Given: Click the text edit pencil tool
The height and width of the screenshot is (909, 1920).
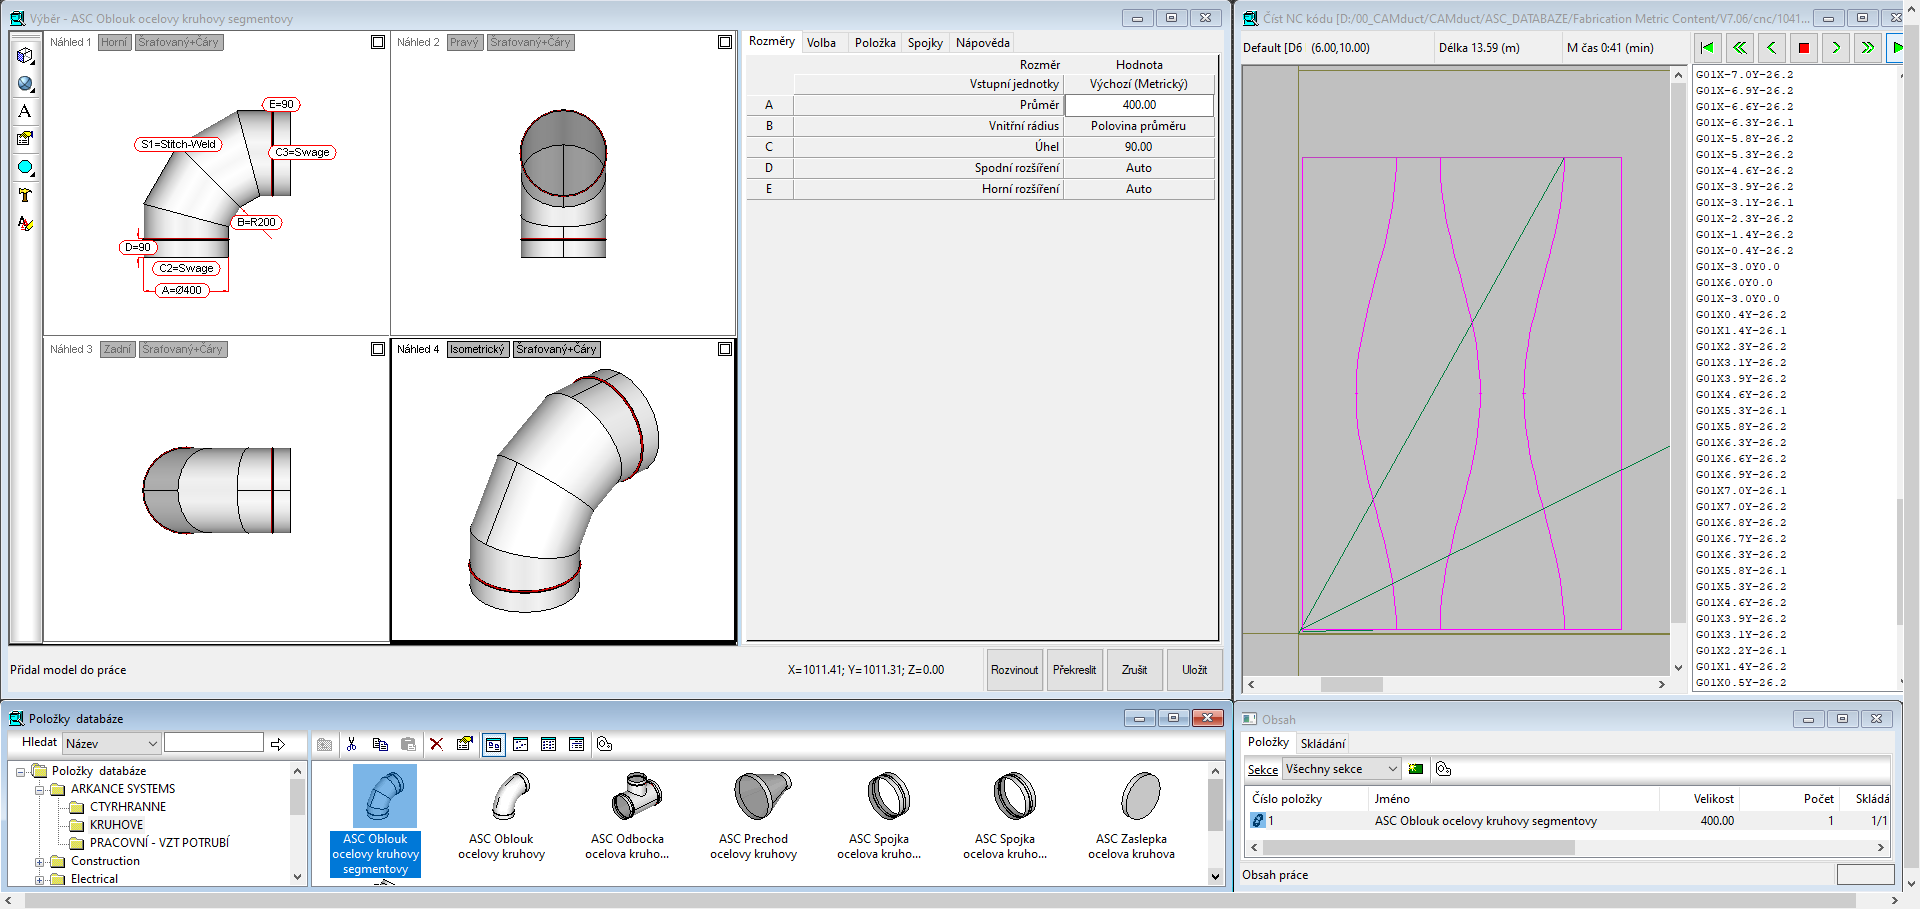Looking at the screenshot, I should pyautogui.click(x=25, y=223).
